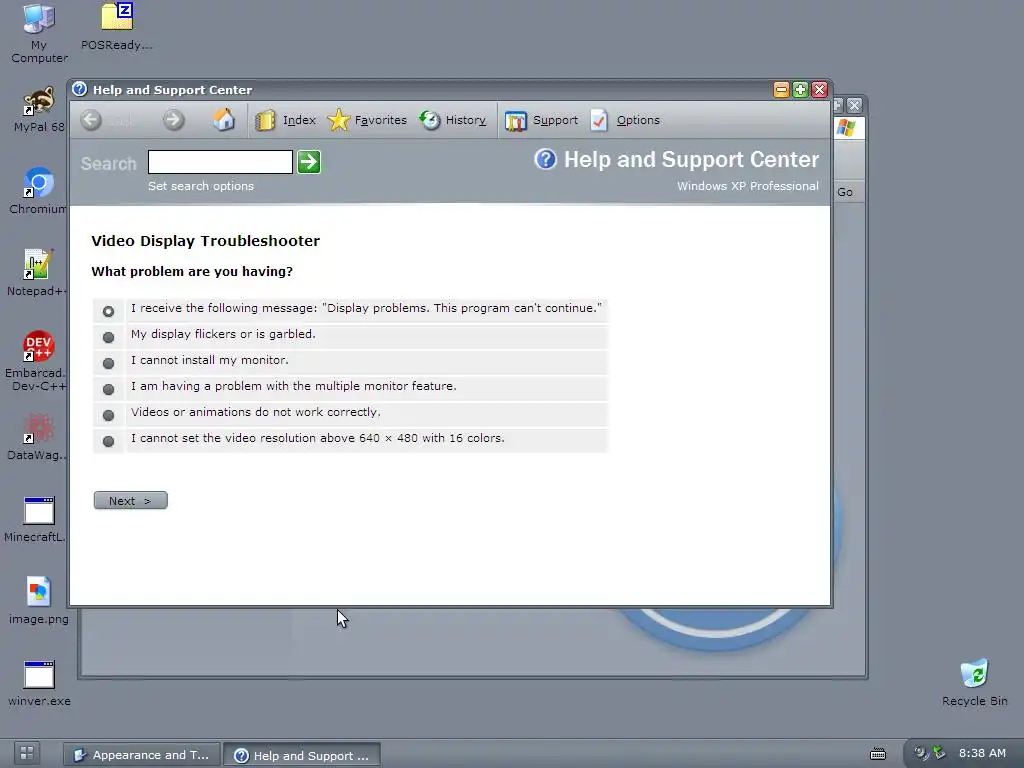
Task: Close the Help and Support Center window
Action: pyautogui.click(x=820, y=89)
